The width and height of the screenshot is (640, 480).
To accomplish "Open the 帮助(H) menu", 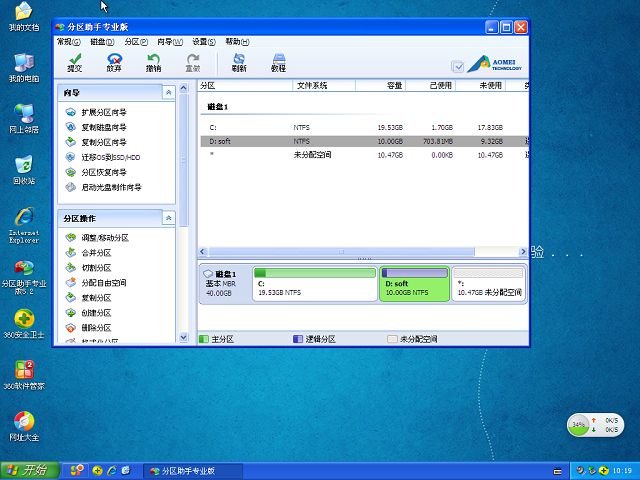I will tap(237, 42).
